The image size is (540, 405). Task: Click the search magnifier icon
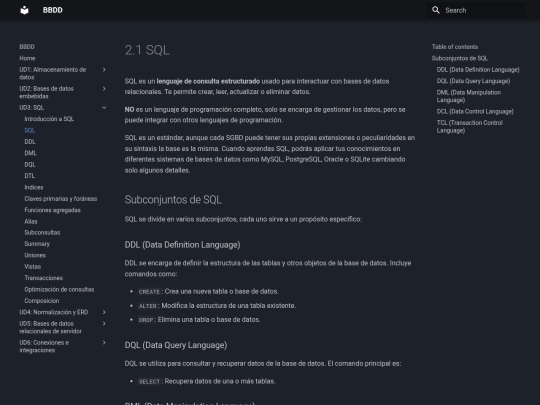[436, 10]
